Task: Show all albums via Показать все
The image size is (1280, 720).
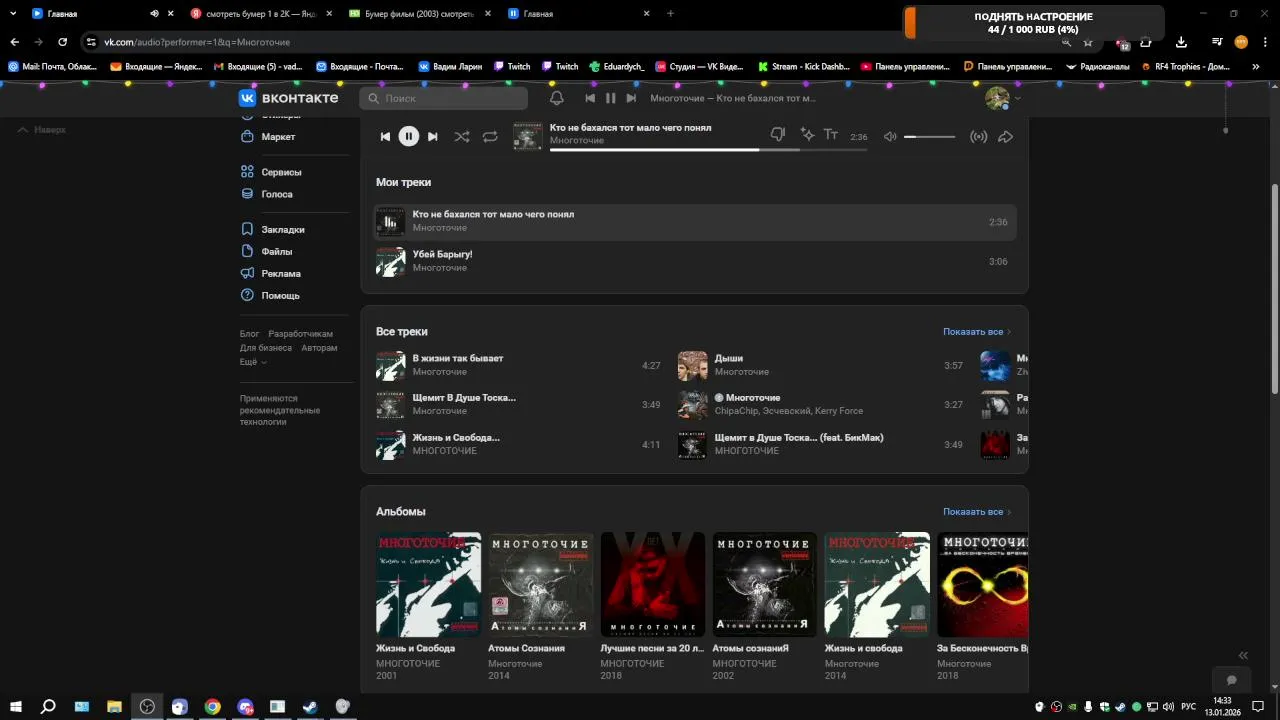Action: (x=977, y=512)
